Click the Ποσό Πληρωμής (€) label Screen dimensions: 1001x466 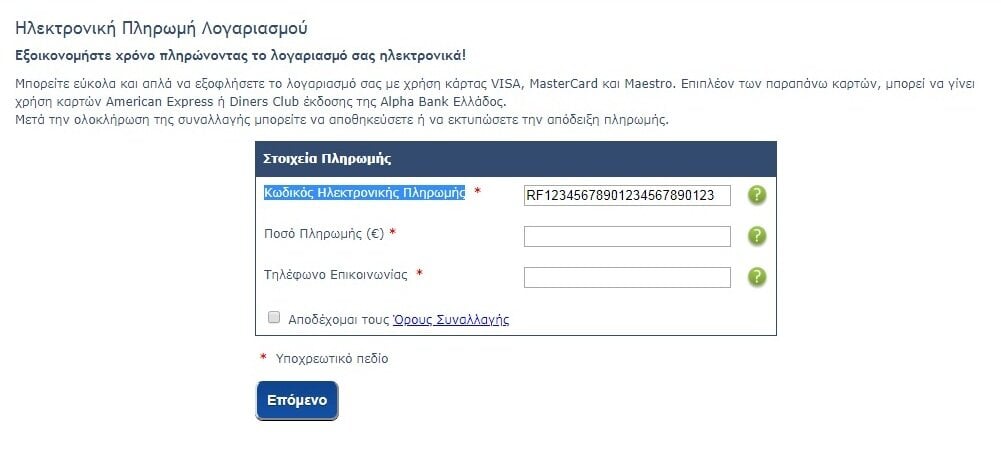click(324, 234)
